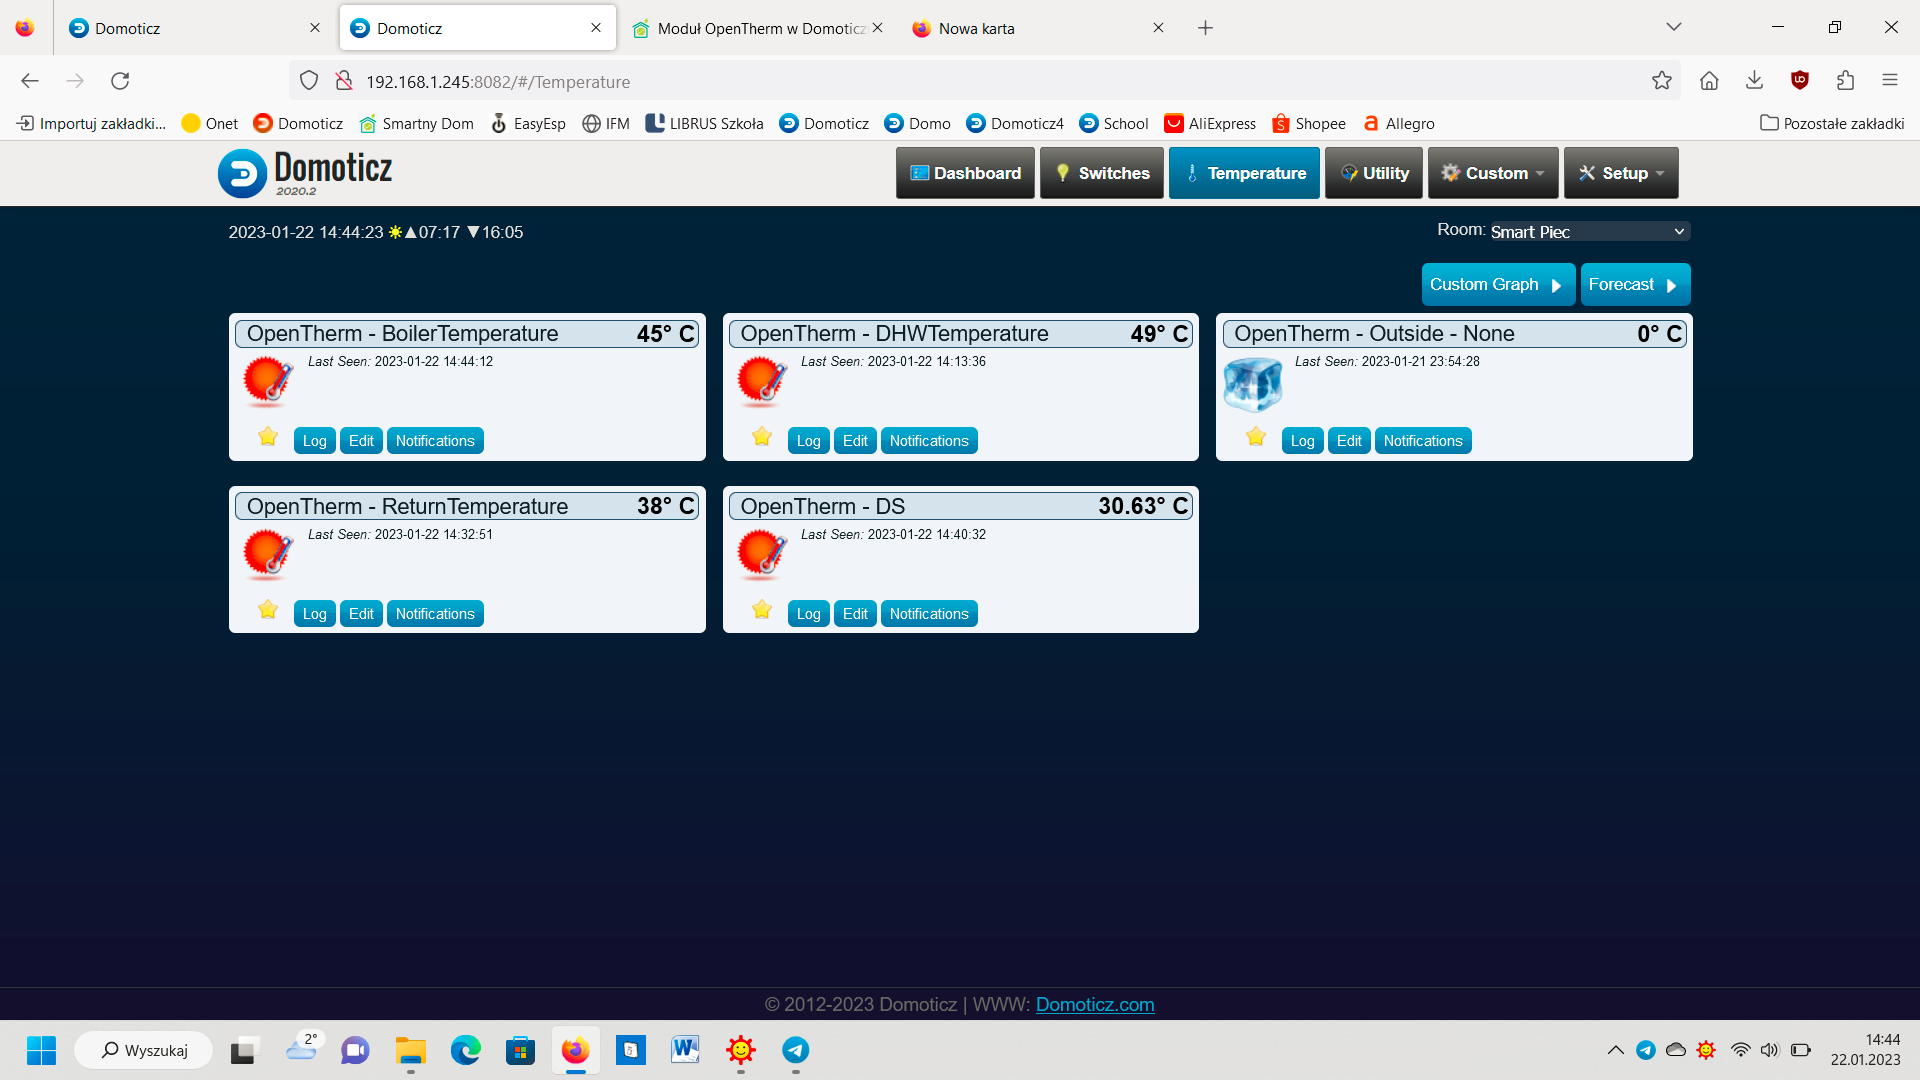The height and width of the screenshot is (1080, 1920).
Task: Switch to Moduł OpenTherm w Domoticz tab
Action: (757, 28)
